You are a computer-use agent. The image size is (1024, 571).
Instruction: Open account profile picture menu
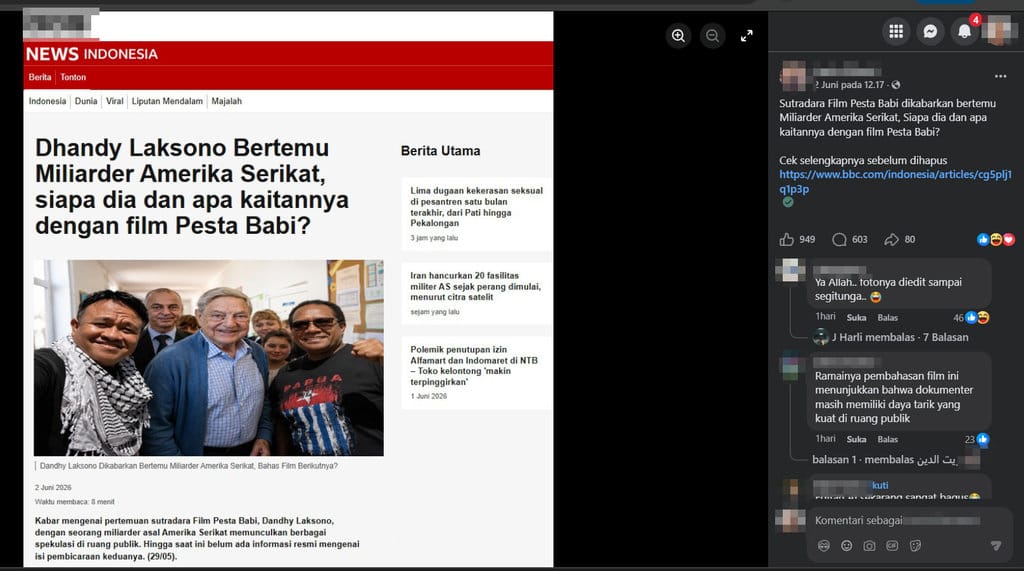(999, 31)
